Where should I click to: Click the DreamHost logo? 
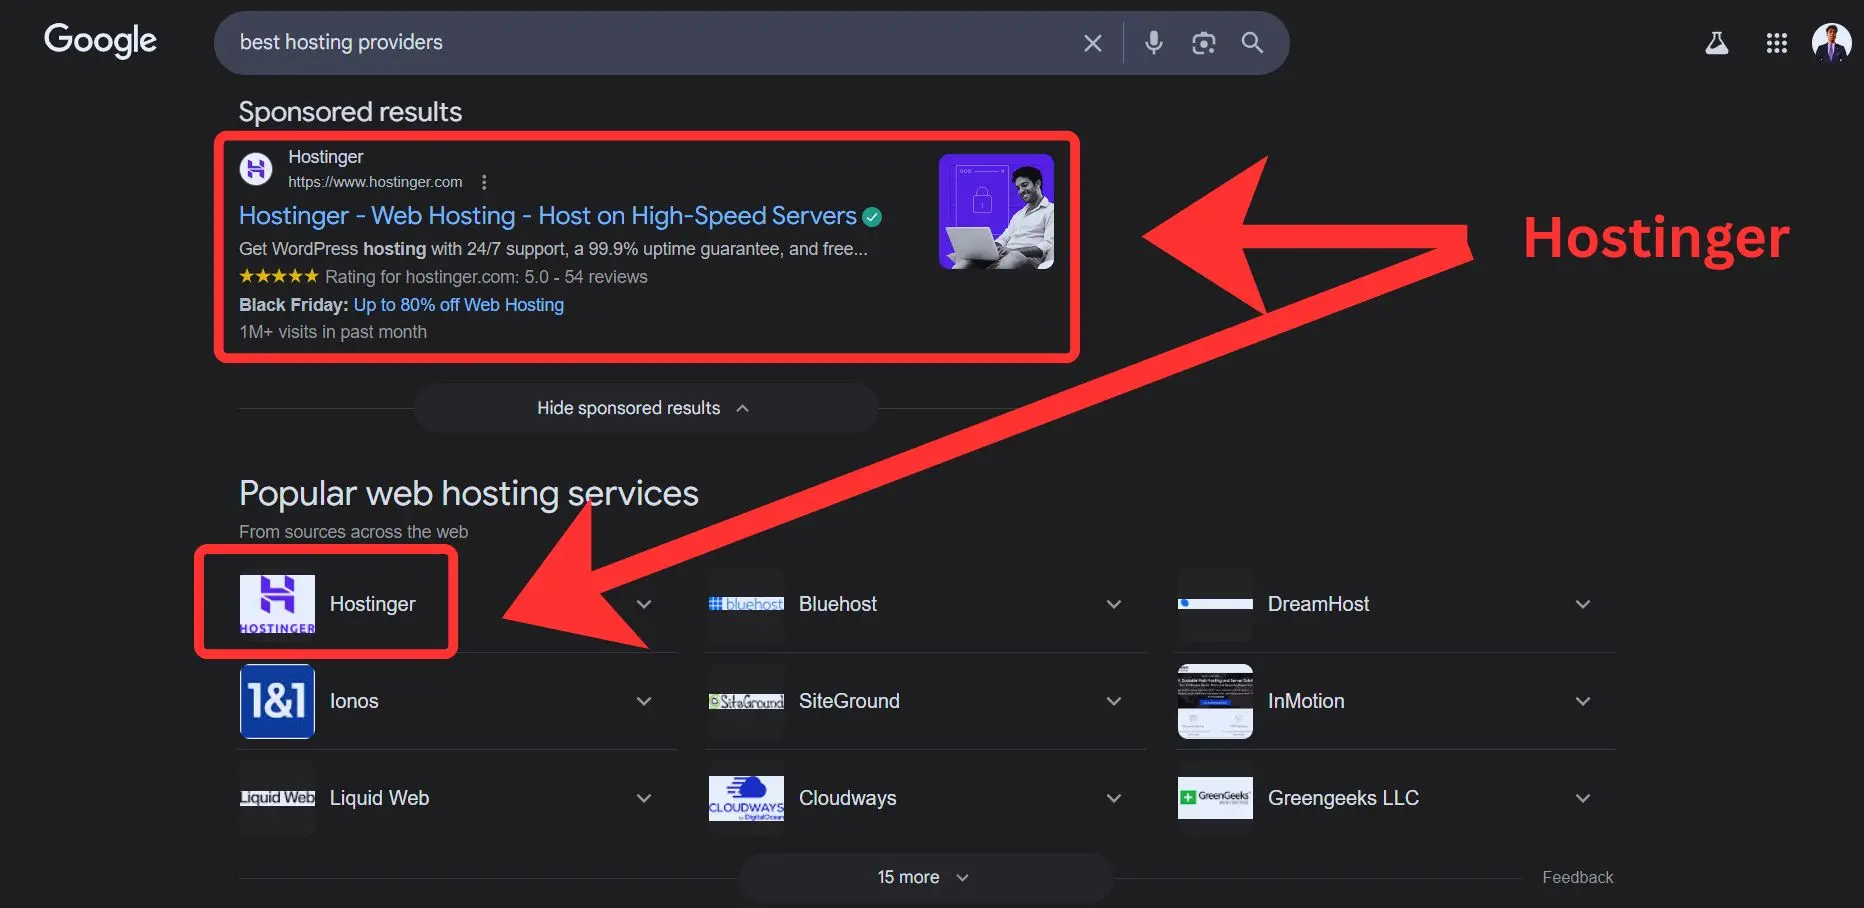[1215, 604]
